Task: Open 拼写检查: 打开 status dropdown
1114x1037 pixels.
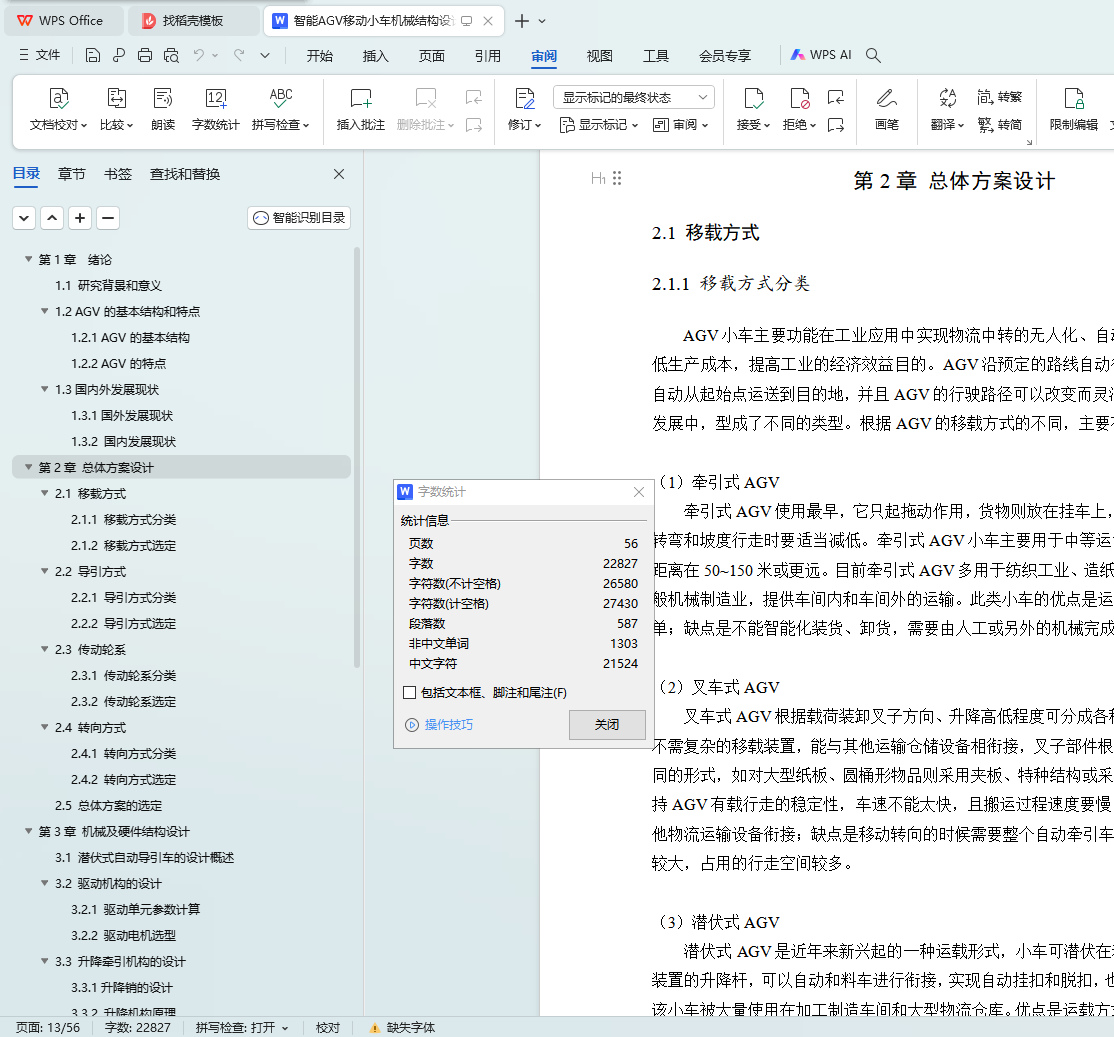Action: click(242, 1028)
